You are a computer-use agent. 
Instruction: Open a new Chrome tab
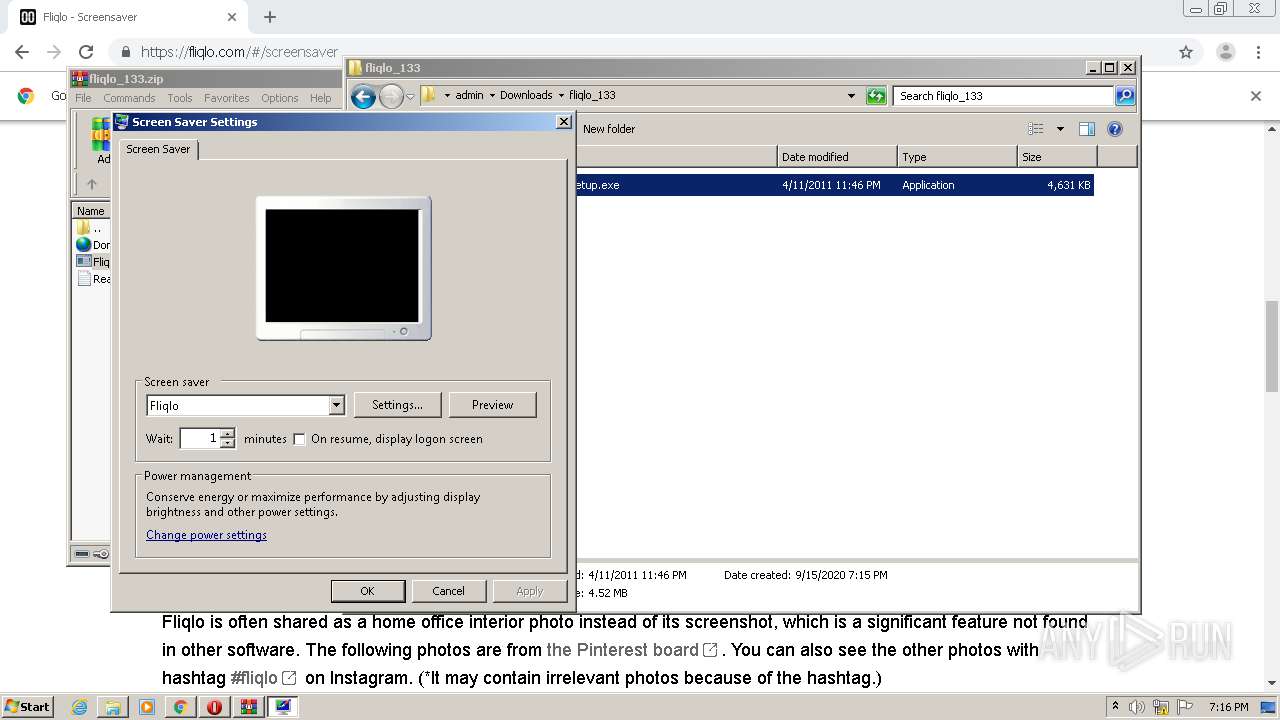coord(270,17)
